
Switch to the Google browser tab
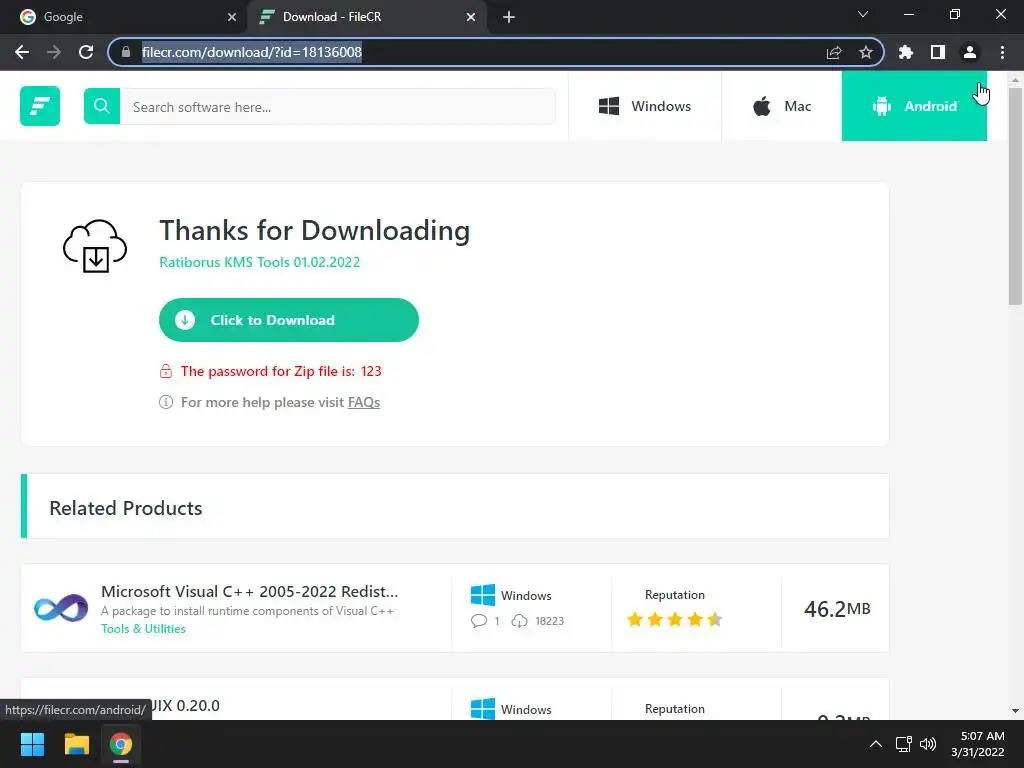(123, 17)
